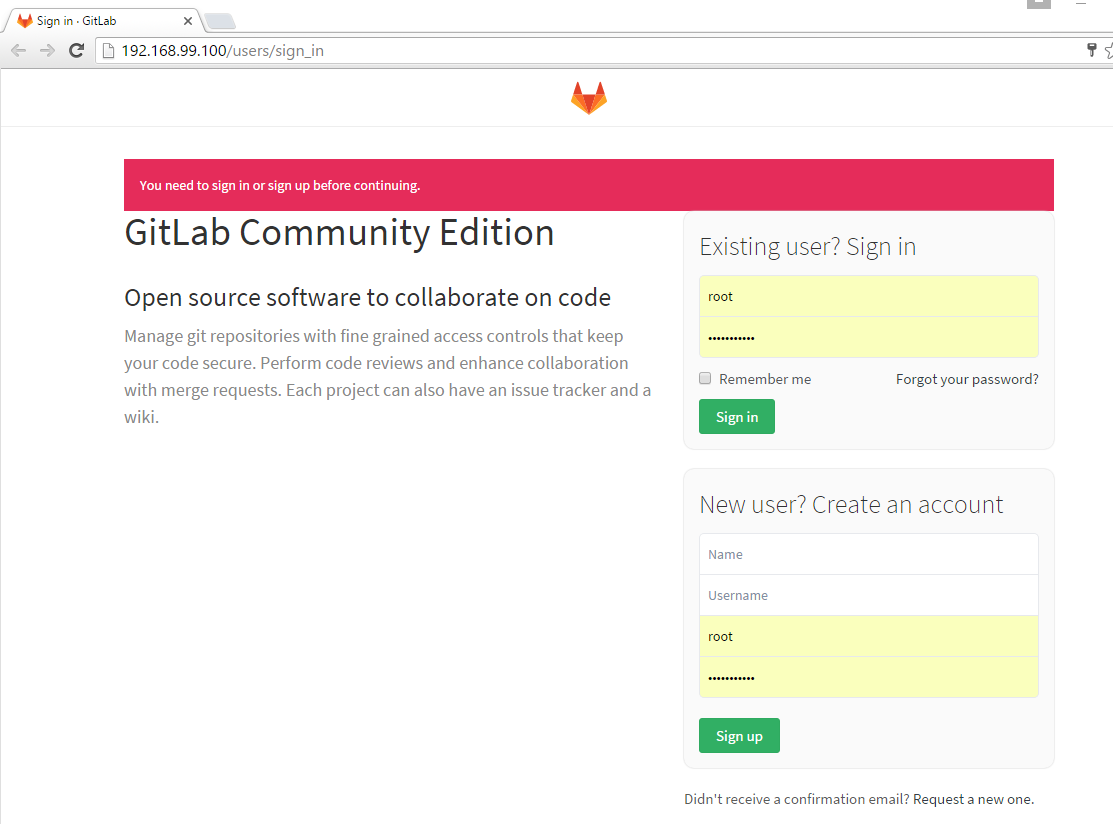1113x824 pixels.
Task: Click the New user? Create an account heading
Action: click(x=851, y=505)
